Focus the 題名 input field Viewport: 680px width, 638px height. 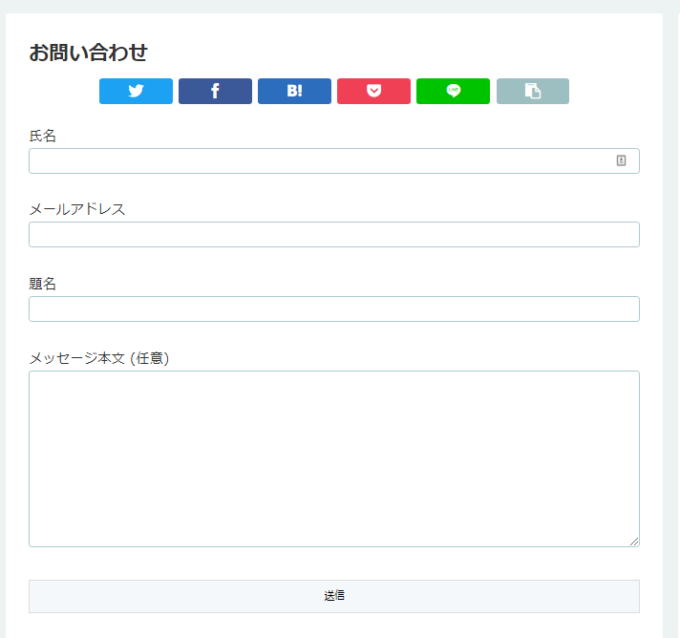334,309
